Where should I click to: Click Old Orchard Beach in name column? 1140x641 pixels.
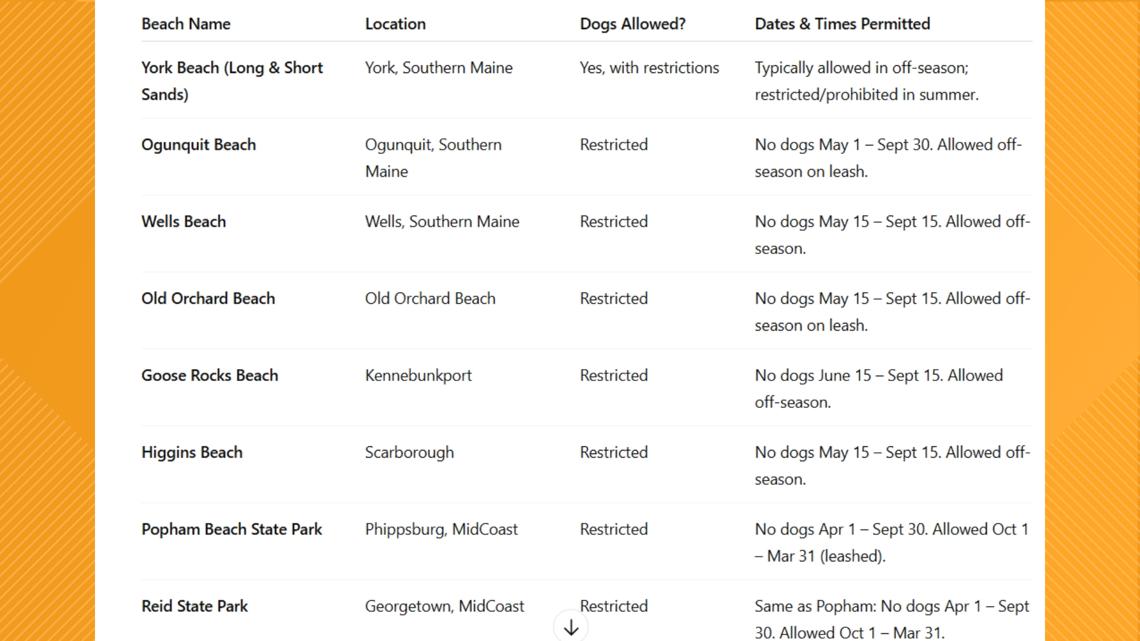click(208, 299)
